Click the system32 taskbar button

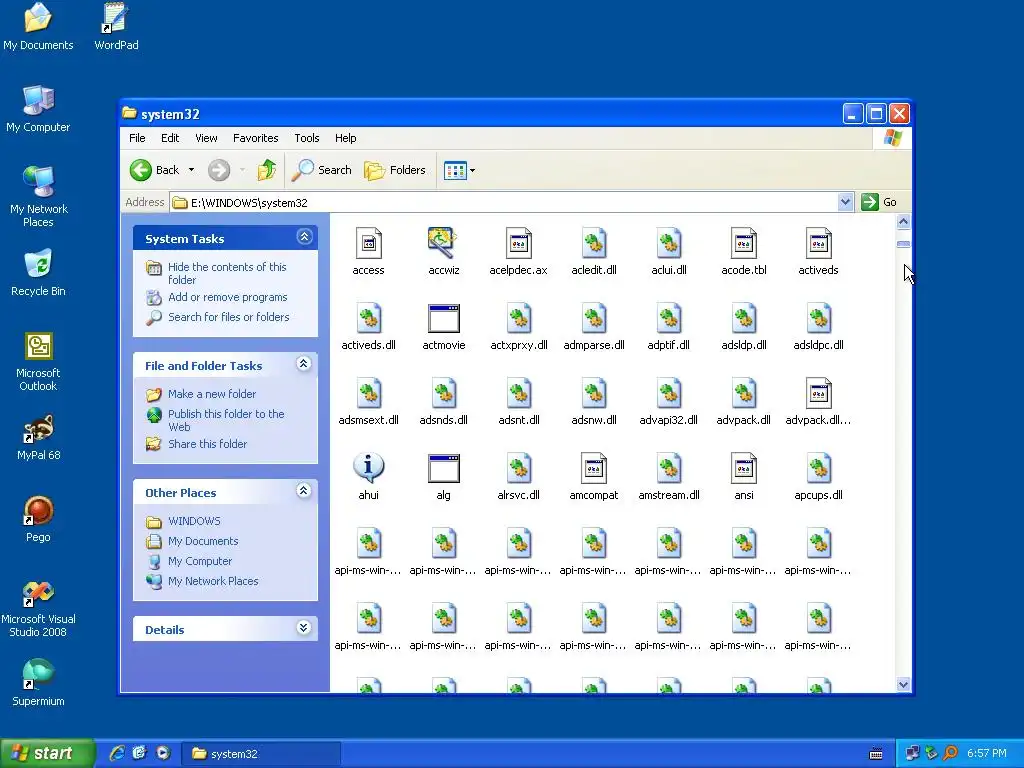tap(261, 754)
